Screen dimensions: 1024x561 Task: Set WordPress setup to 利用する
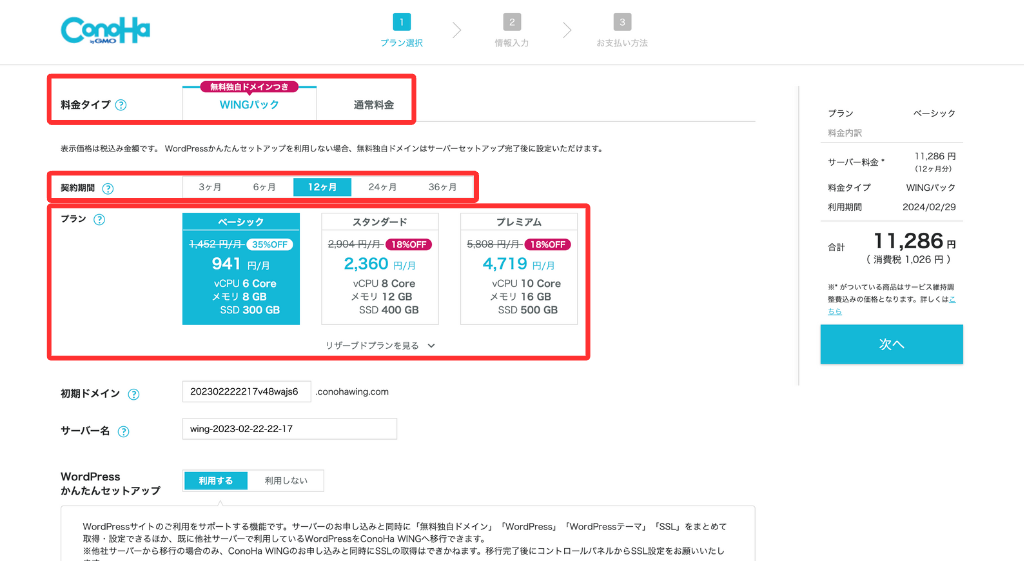(216, 481)
